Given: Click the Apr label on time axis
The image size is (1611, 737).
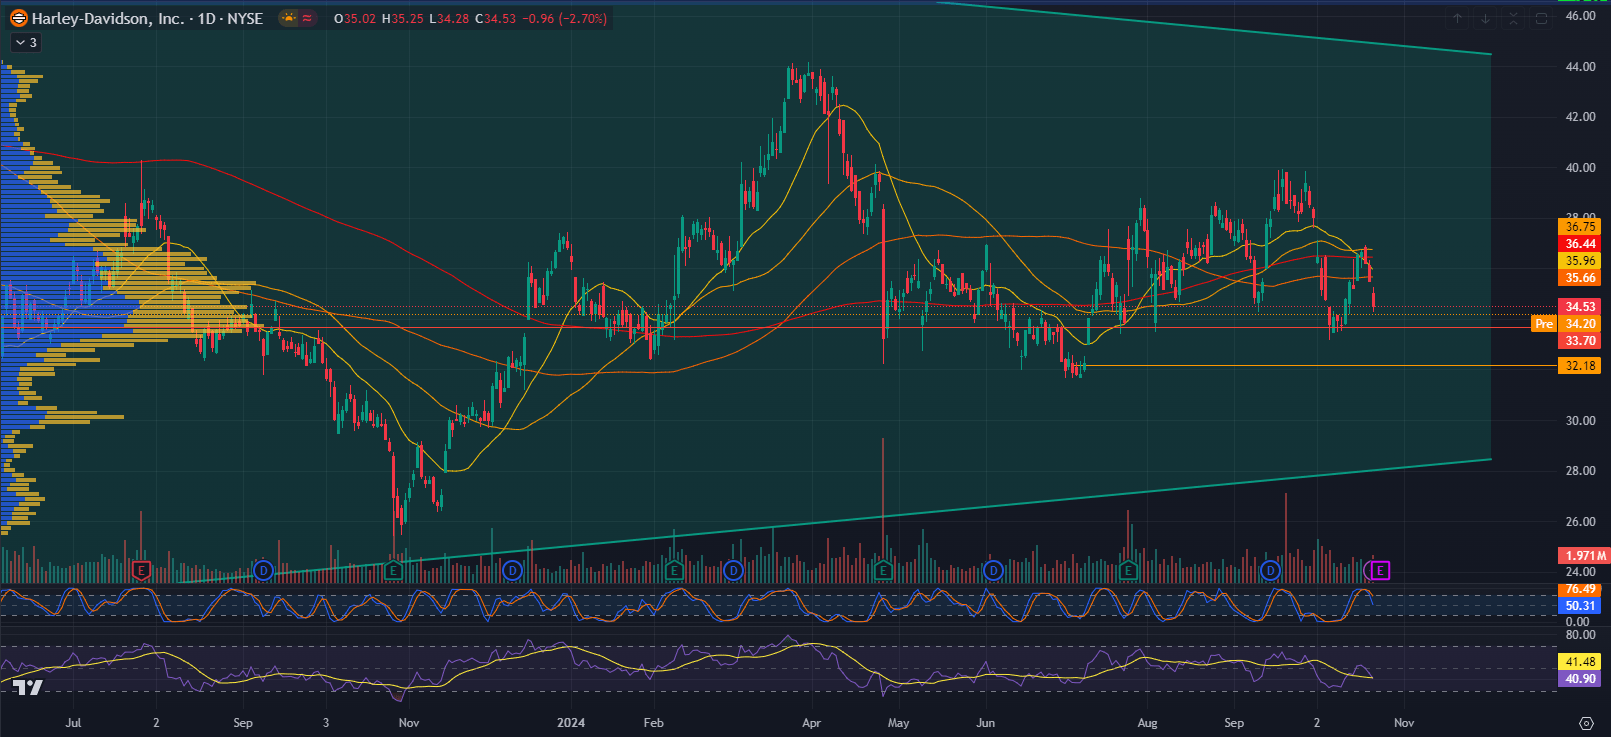Looking at the screenshot, I should pyautogui.click(x=811, y=723).
